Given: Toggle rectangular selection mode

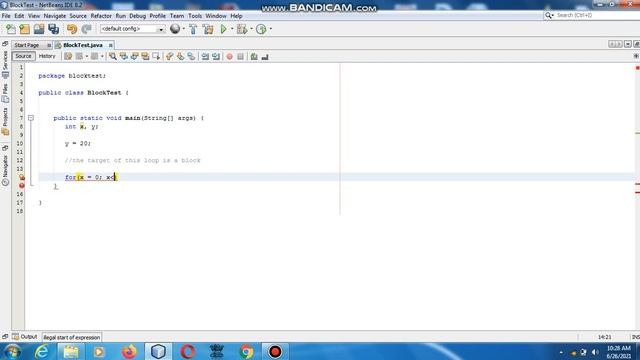Looking at the screenshot, I should tap(156, 56).
